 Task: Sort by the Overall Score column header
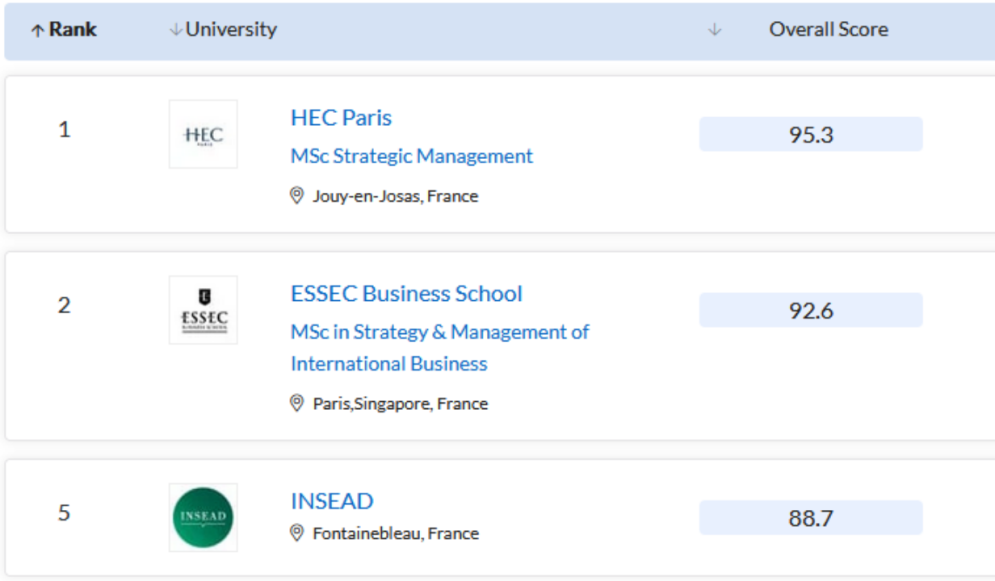(828, 30)
